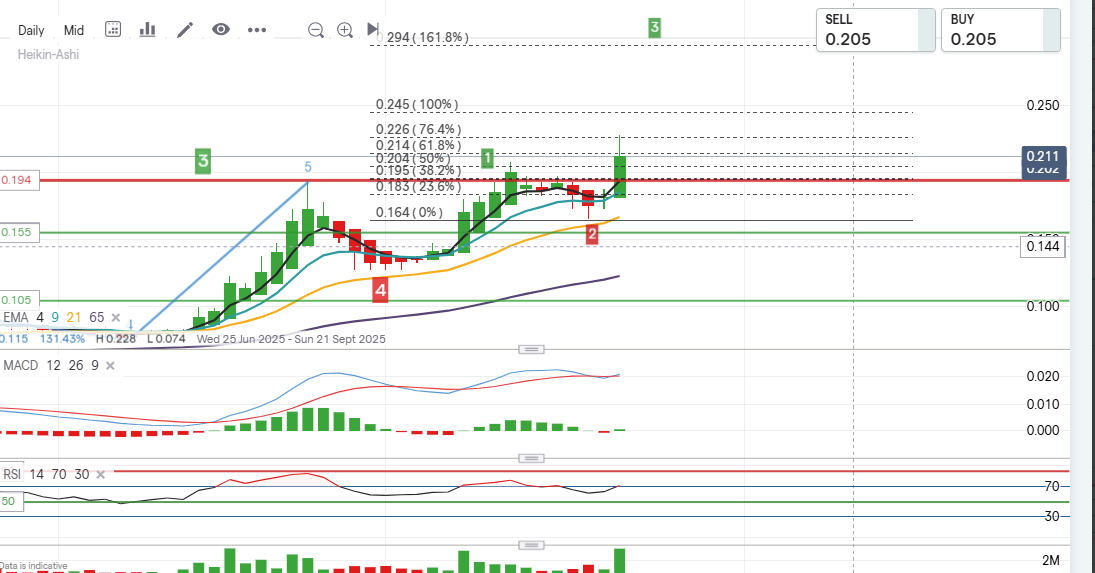Zoom in the chart with plus magnifier
1095x573 pixels.
click(345, 30)
